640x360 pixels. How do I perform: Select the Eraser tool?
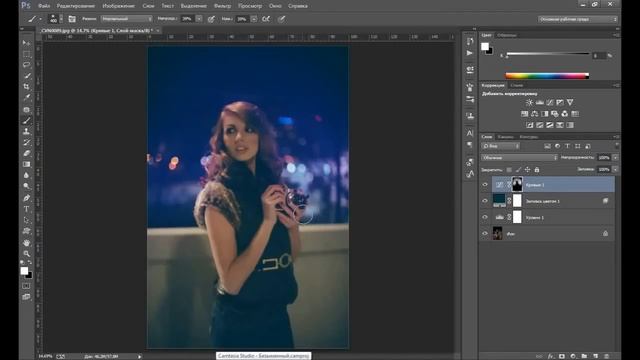(27, 153)
